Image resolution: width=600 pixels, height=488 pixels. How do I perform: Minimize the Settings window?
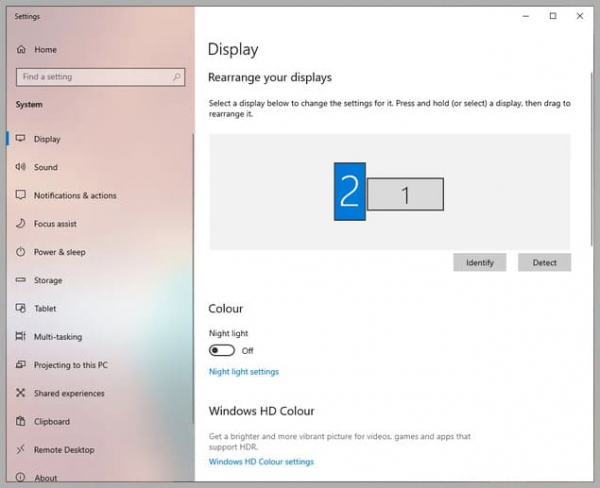click(526, 16)
